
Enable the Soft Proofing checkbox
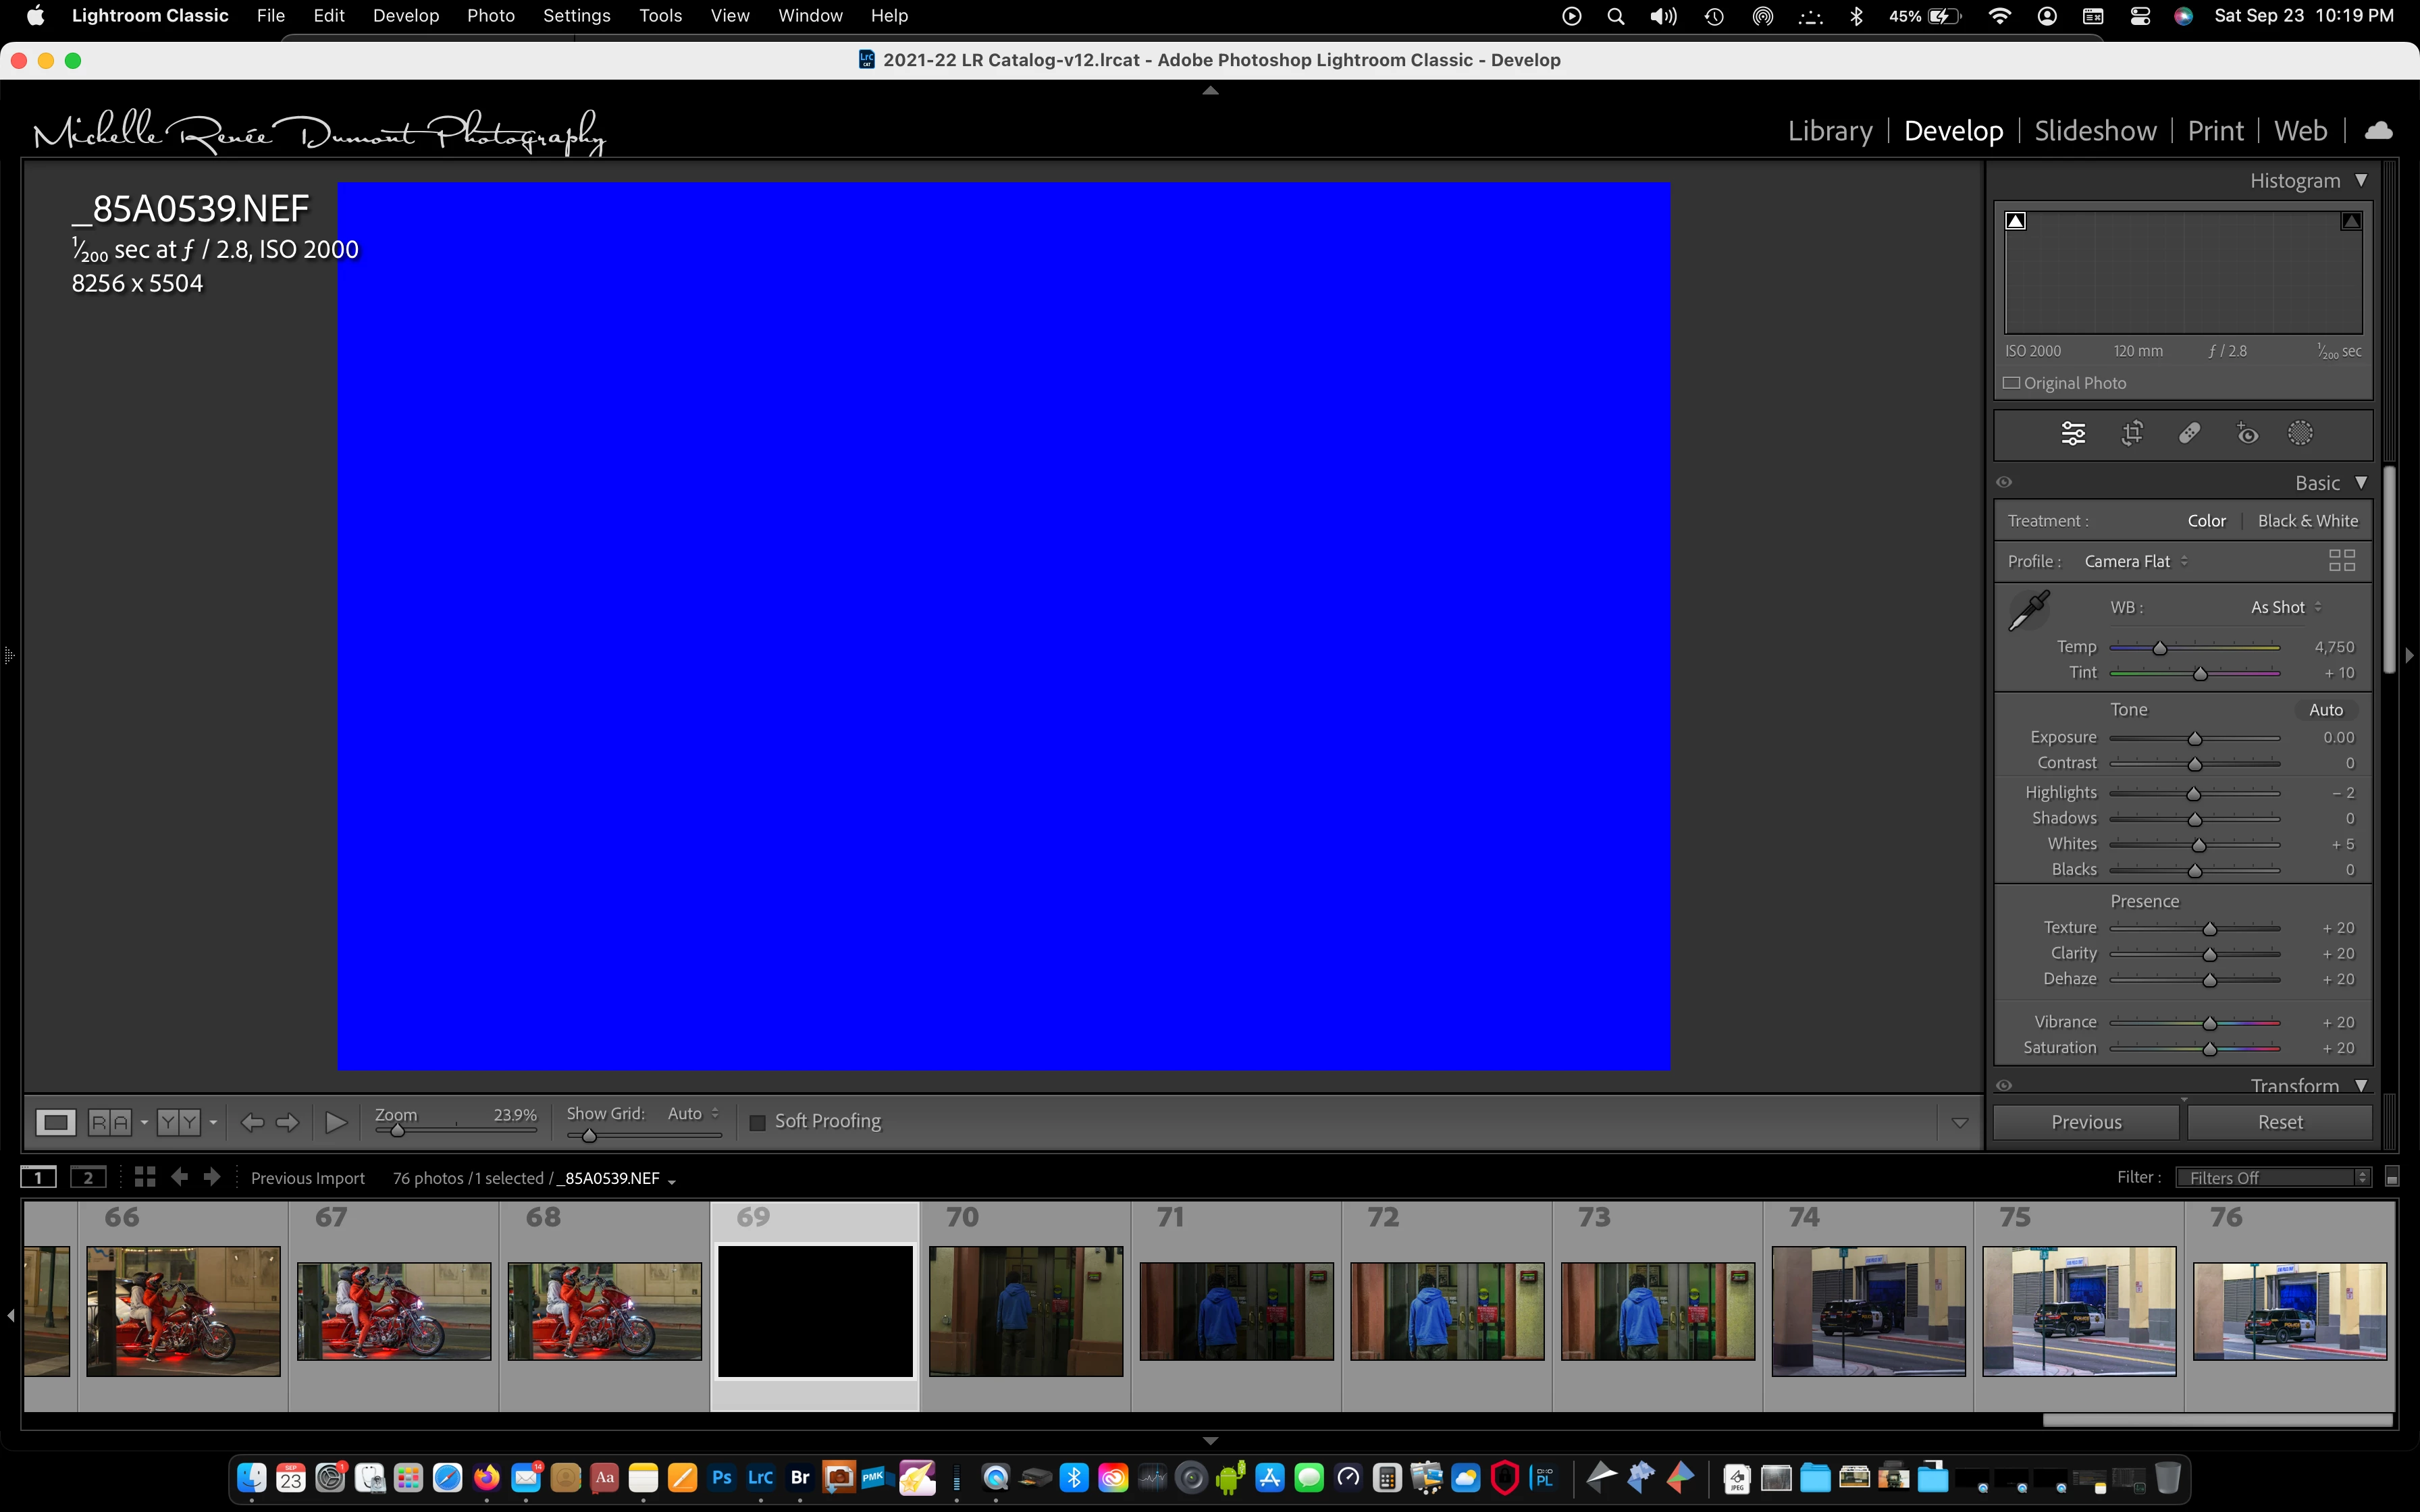coord(757,1122)
